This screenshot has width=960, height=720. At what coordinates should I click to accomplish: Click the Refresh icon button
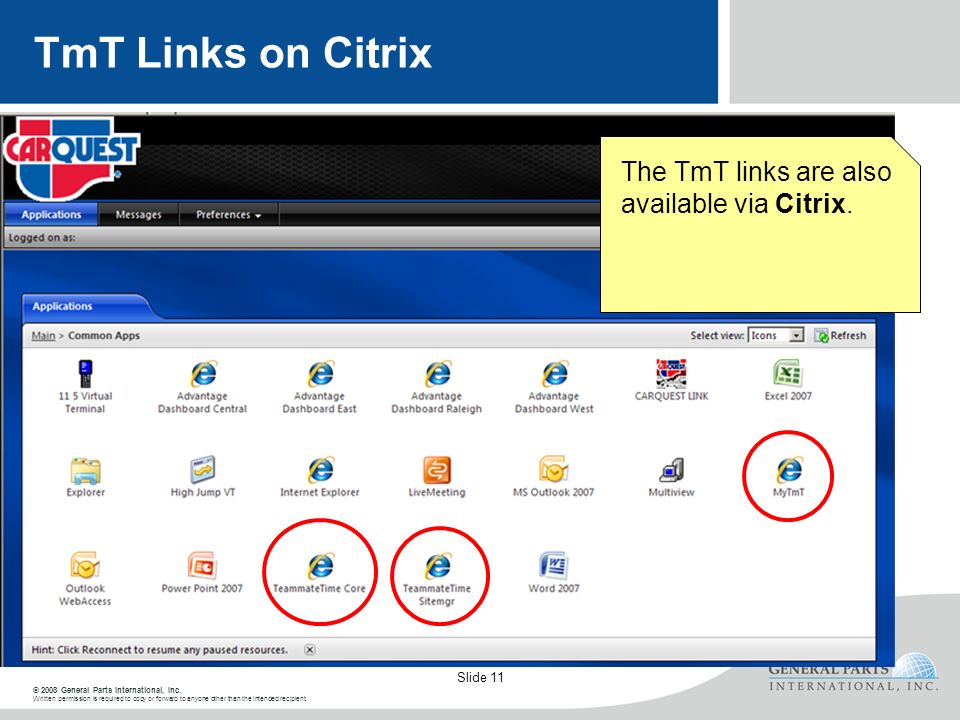point(840,336)
